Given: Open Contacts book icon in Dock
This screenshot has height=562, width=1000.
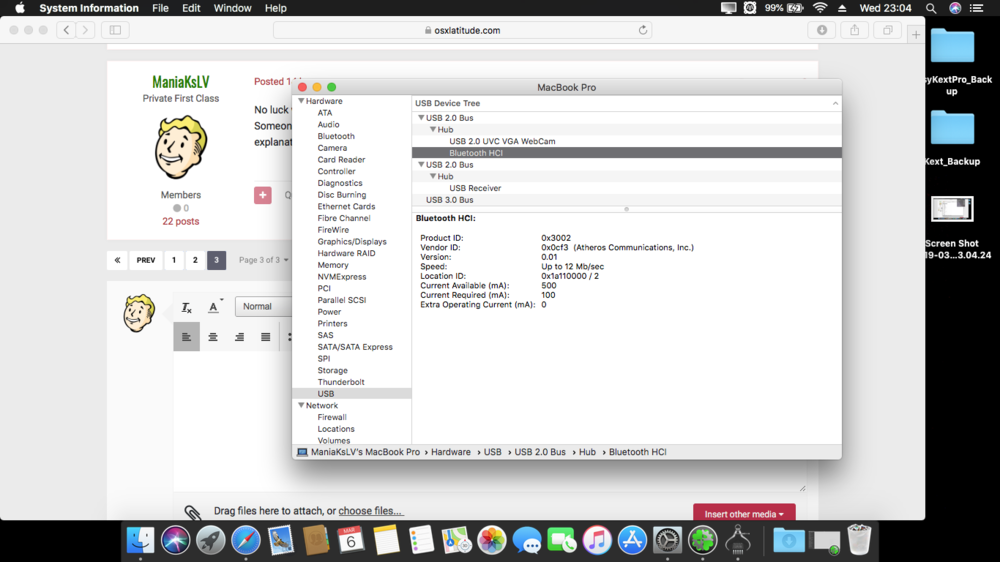Looking at the screenshot, I should coord(316,540).
